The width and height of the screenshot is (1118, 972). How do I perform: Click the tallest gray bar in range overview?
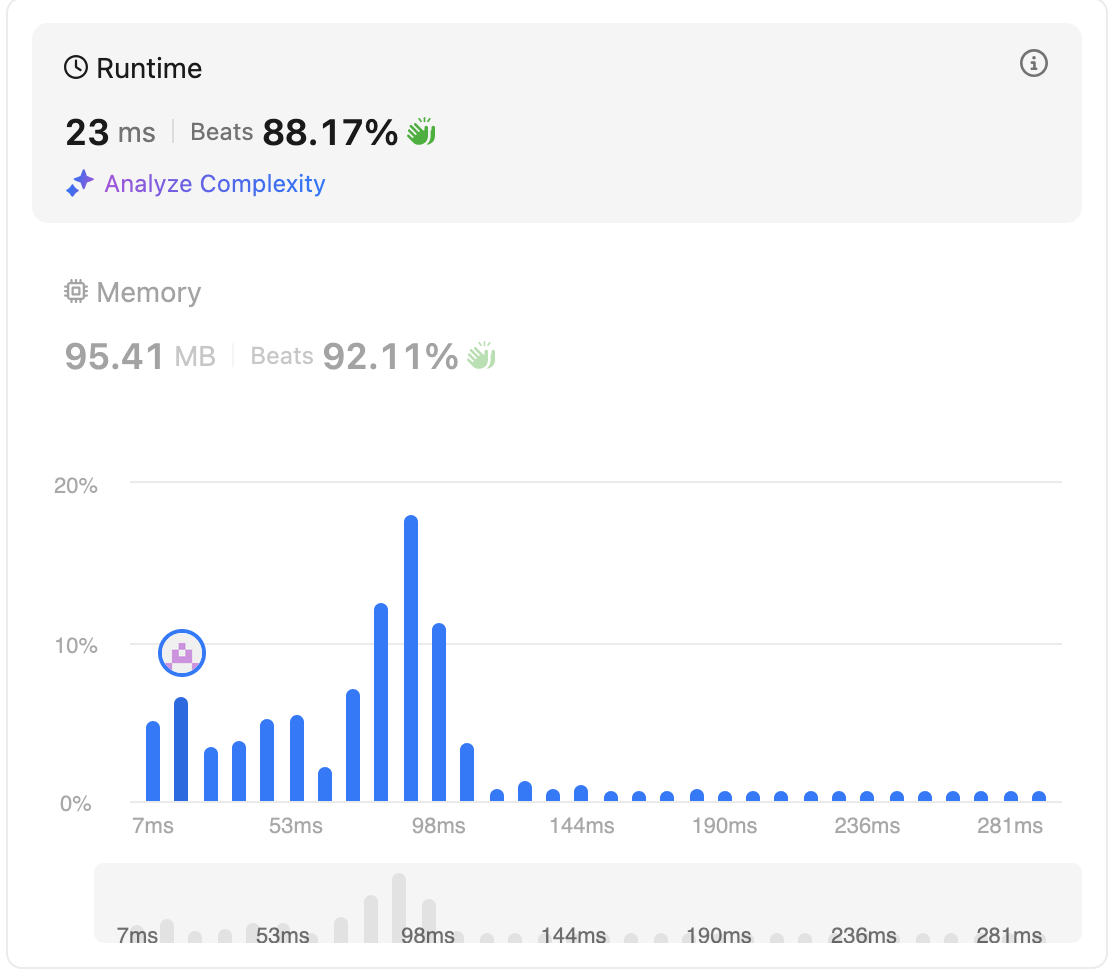[x=399, y=908]
